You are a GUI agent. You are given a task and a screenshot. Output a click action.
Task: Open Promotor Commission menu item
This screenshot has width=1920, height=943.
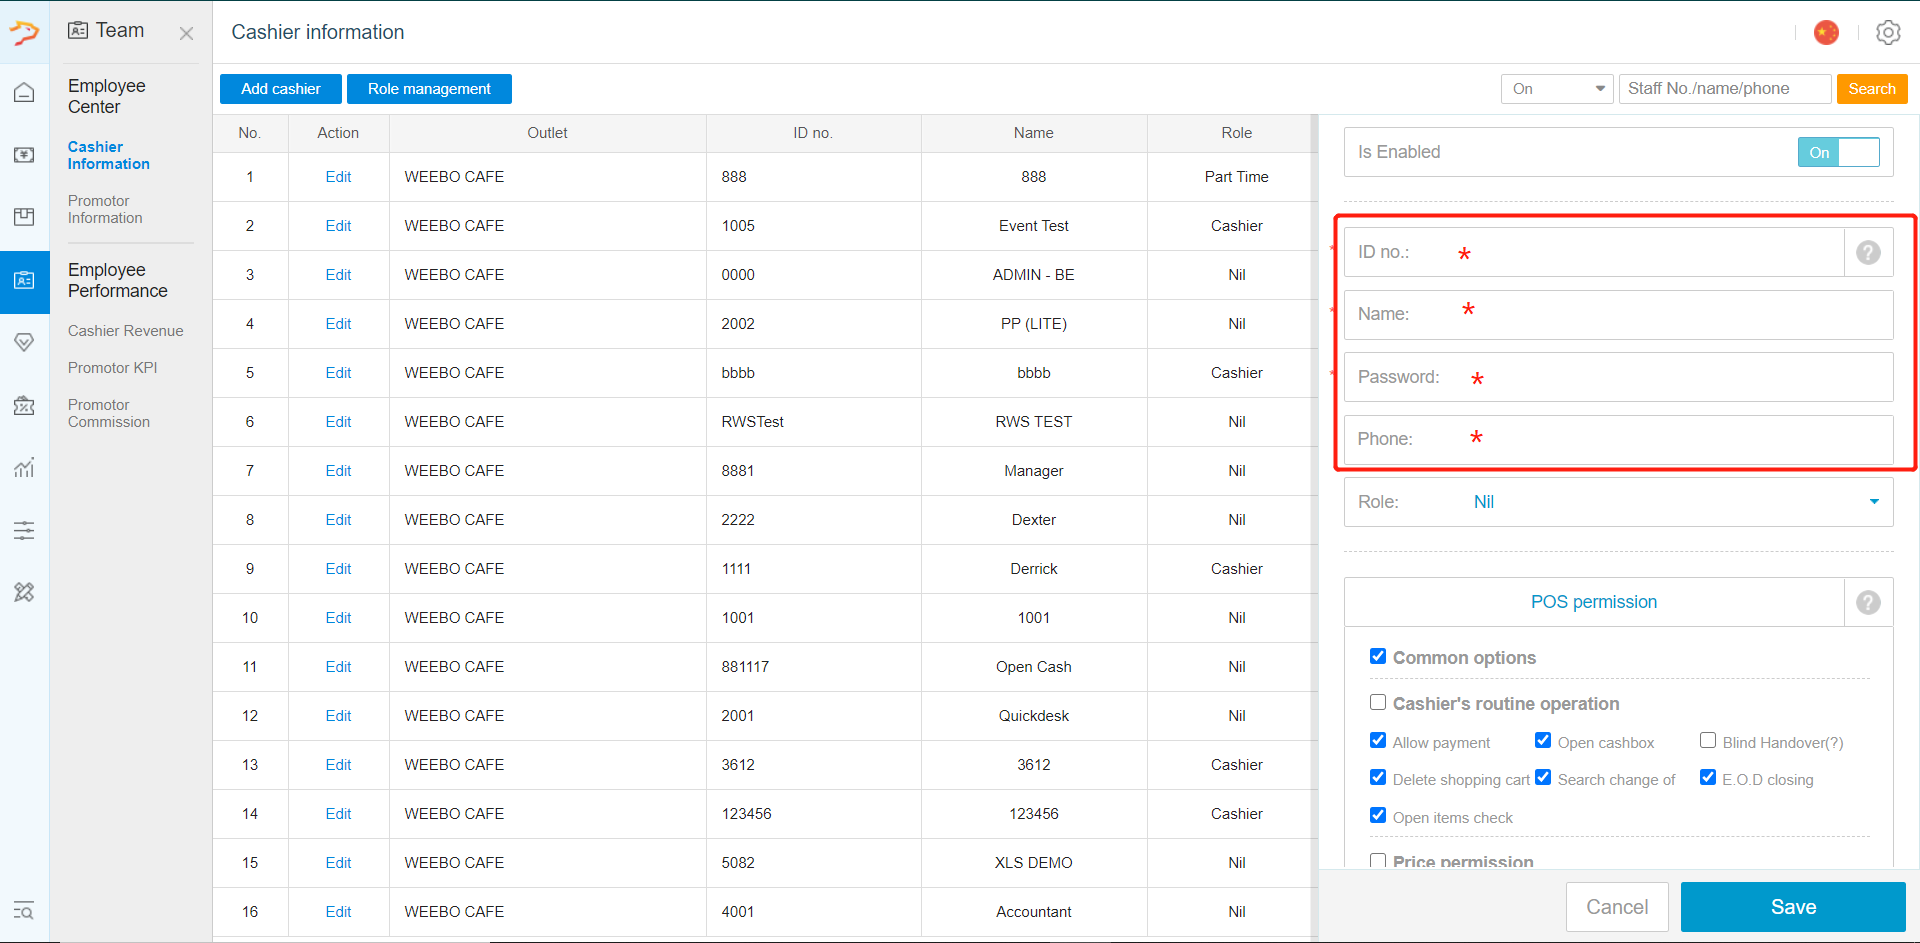click(109, 413)
